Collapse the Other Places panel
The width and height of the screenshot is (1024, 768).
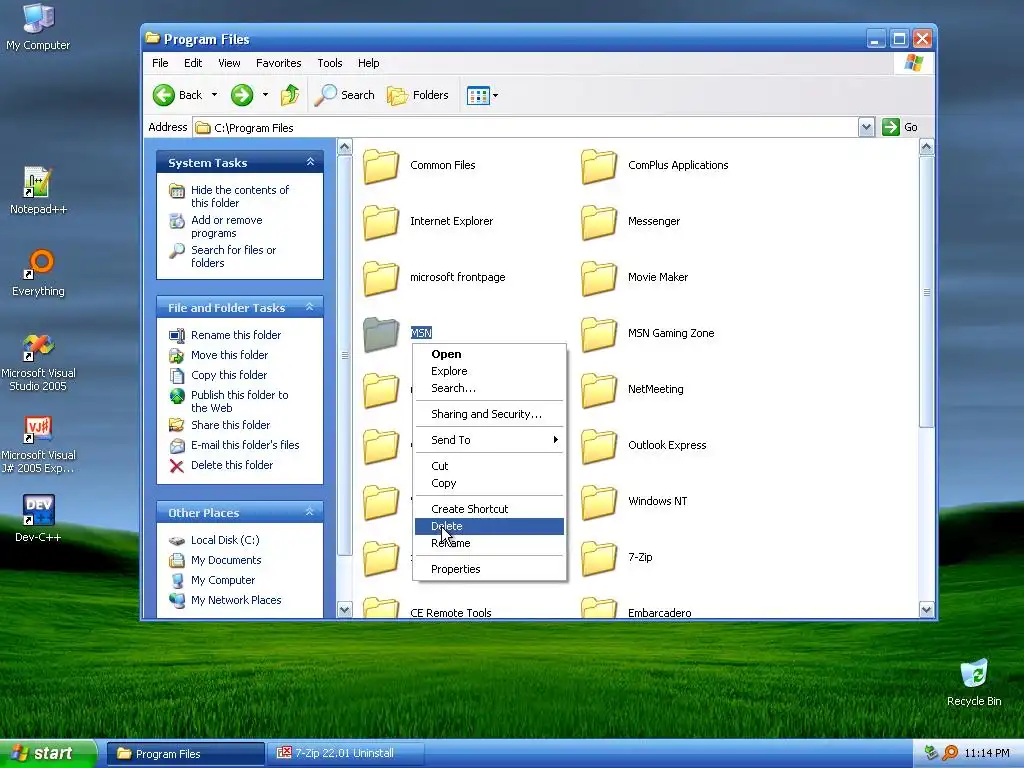tap(310, 512)
